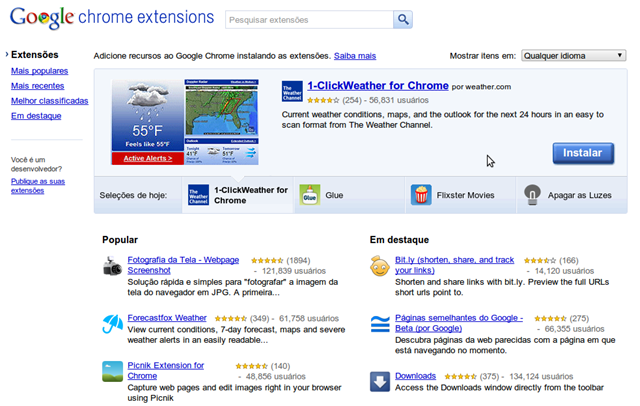Viewport: 640px width, 406px height.
Task: Click the Google Chrome extensions logo
Action: 112,17
